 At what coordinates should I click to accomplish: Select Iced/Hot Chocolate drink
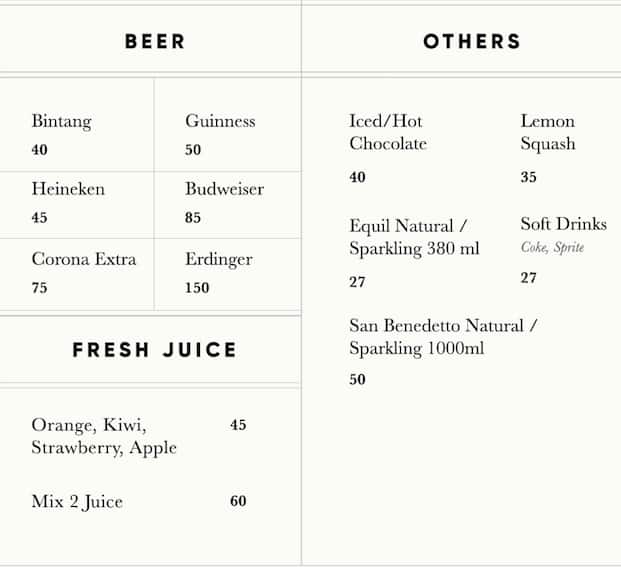tap(388, 132)
